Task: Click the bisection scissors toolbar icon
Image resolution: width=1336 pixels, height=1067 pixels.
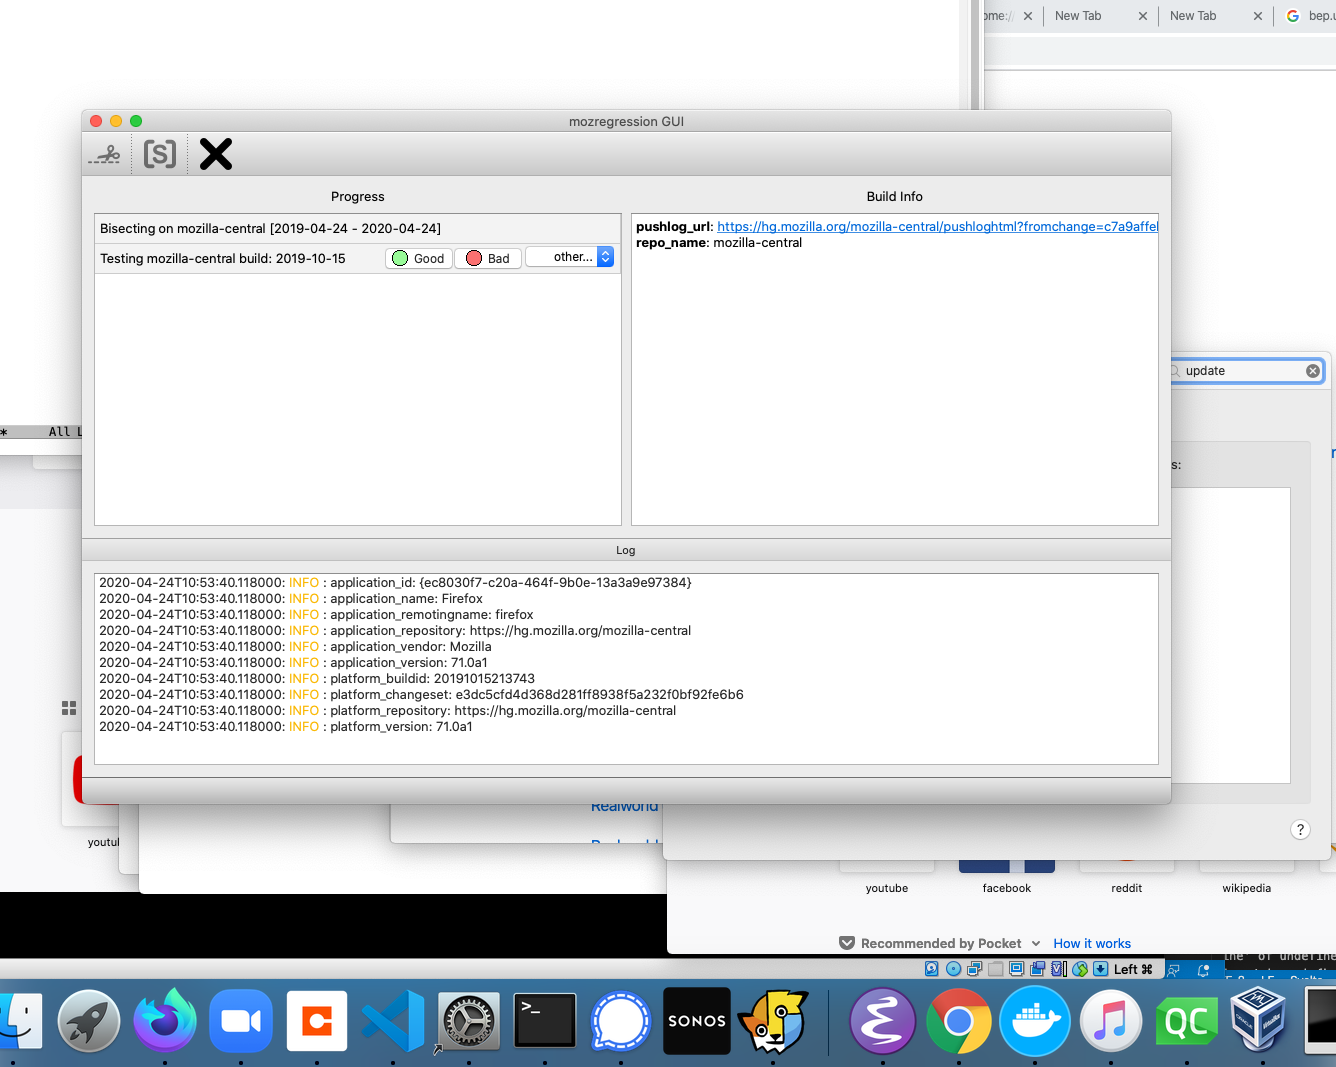Action: (x=105, y=154)
